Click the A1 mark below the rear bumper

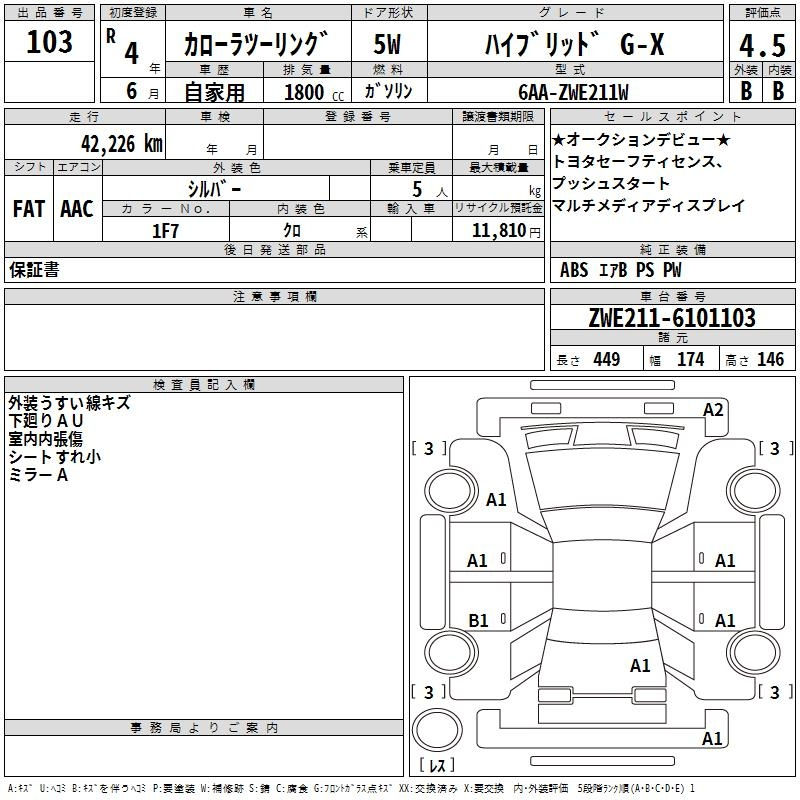(x=712, y=739)
